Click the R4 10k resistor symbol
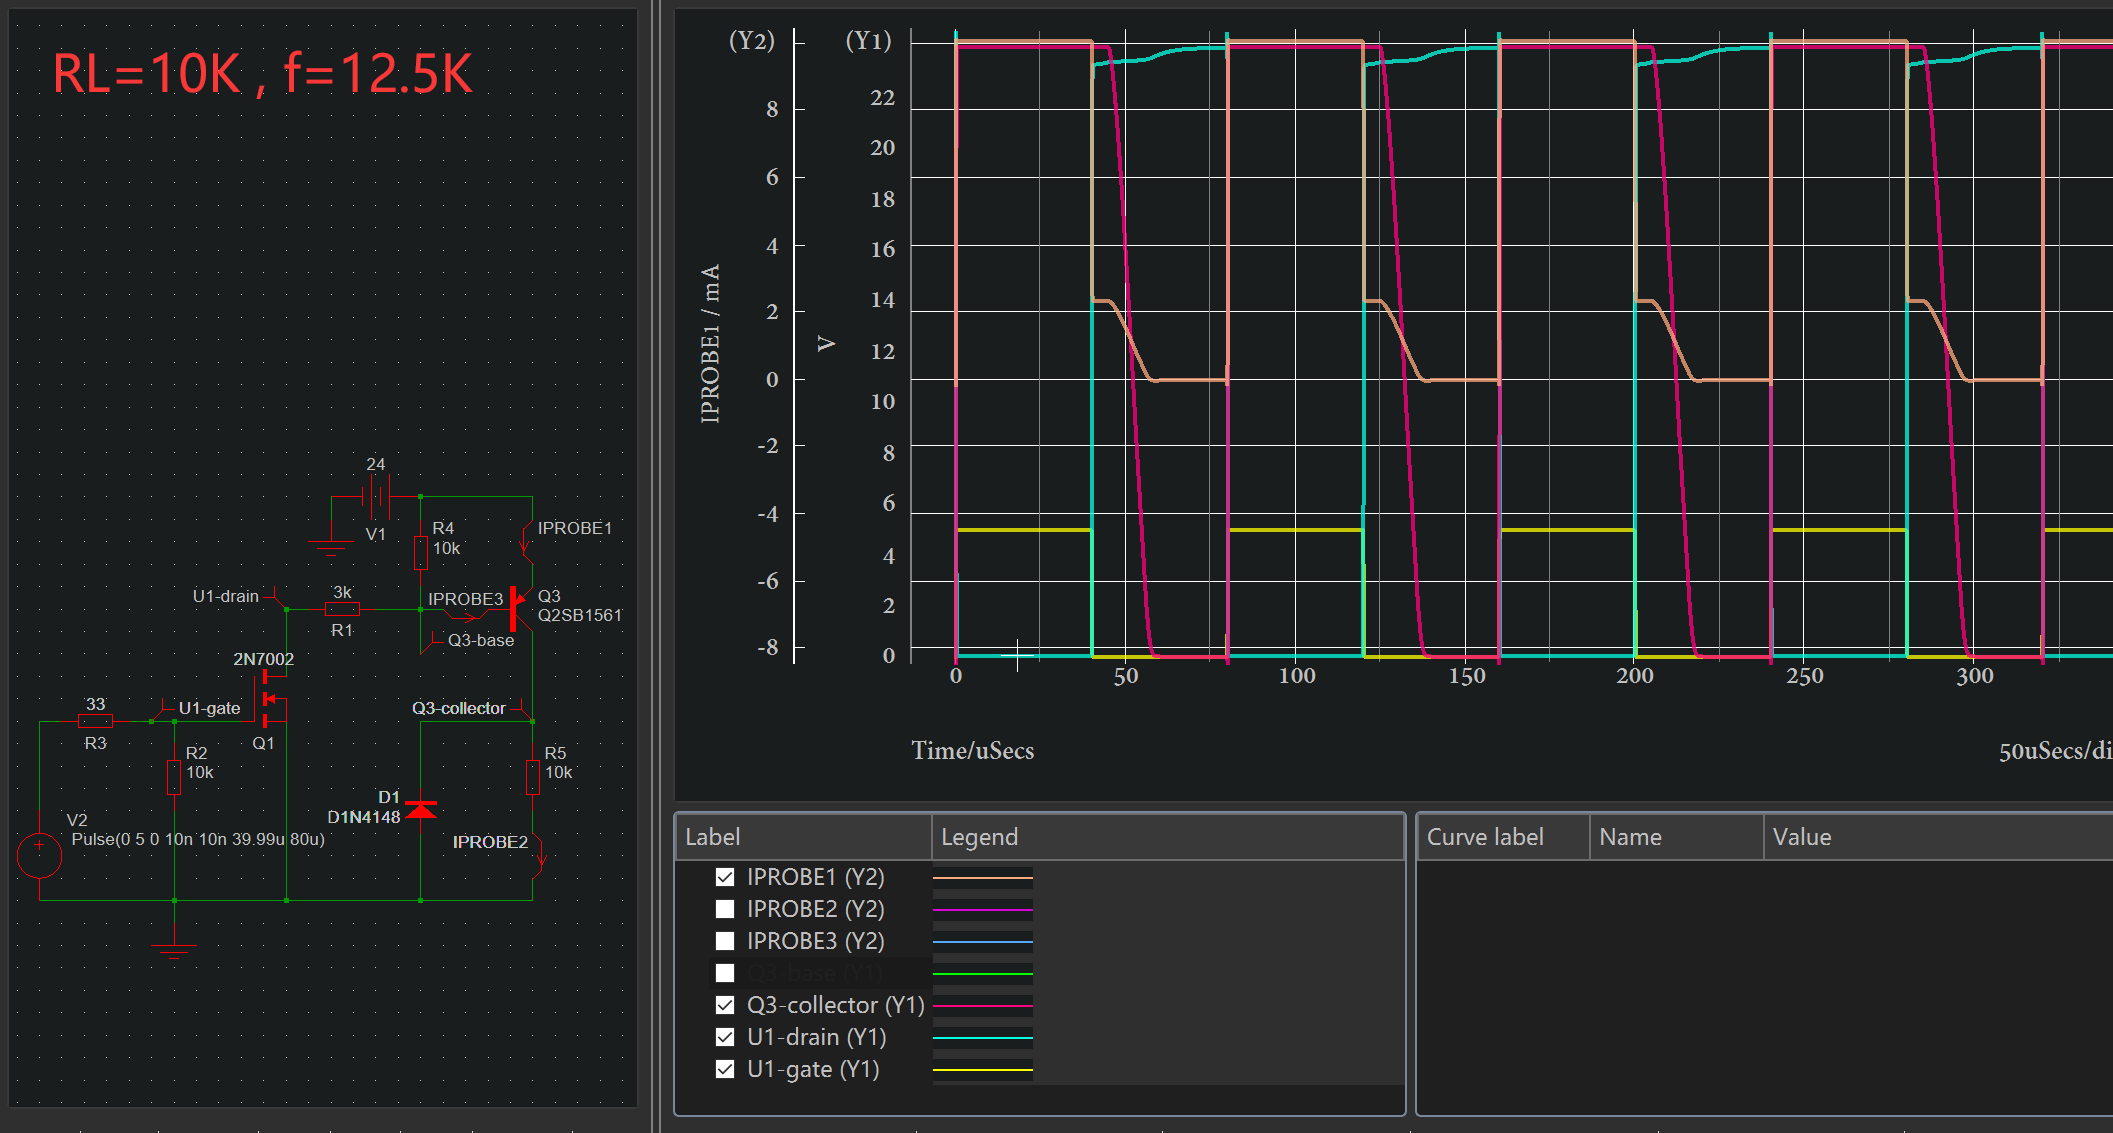 pyautogui.click(x=421, y=551)
